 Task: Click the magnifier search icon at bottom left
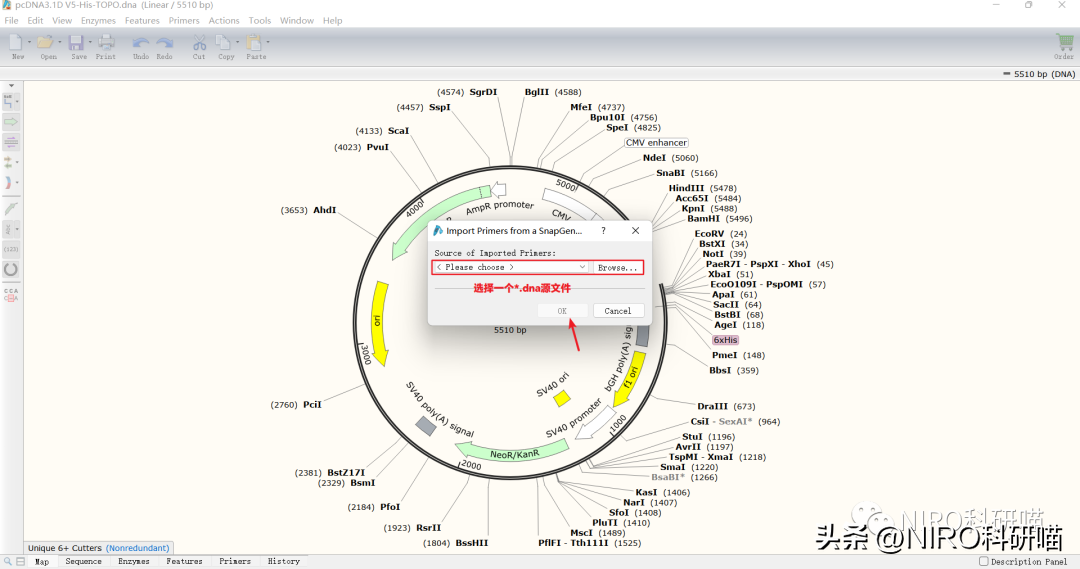[x=8, y=562]
